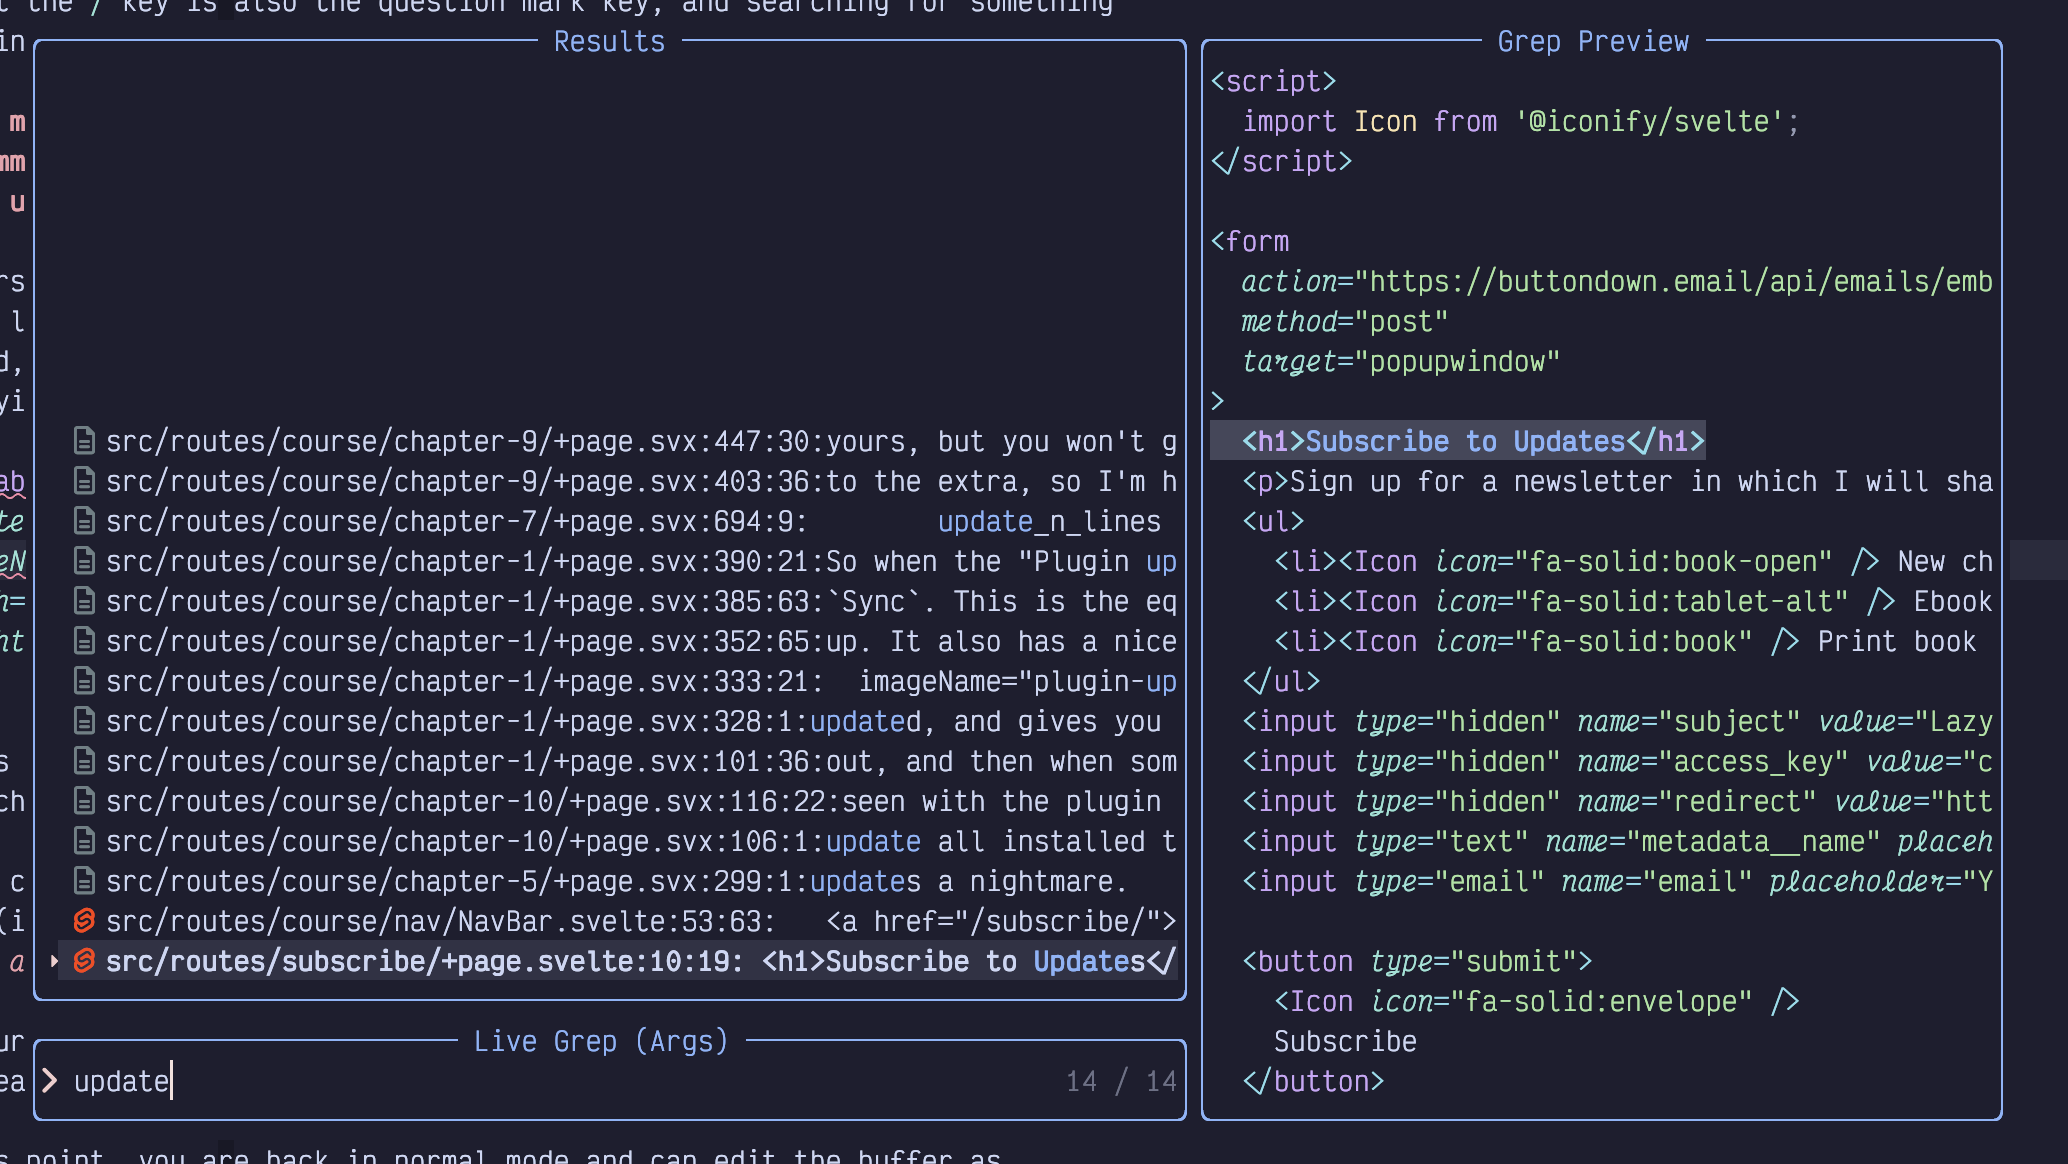Click the prompt chevron in Live Grep

(50, 1081)
